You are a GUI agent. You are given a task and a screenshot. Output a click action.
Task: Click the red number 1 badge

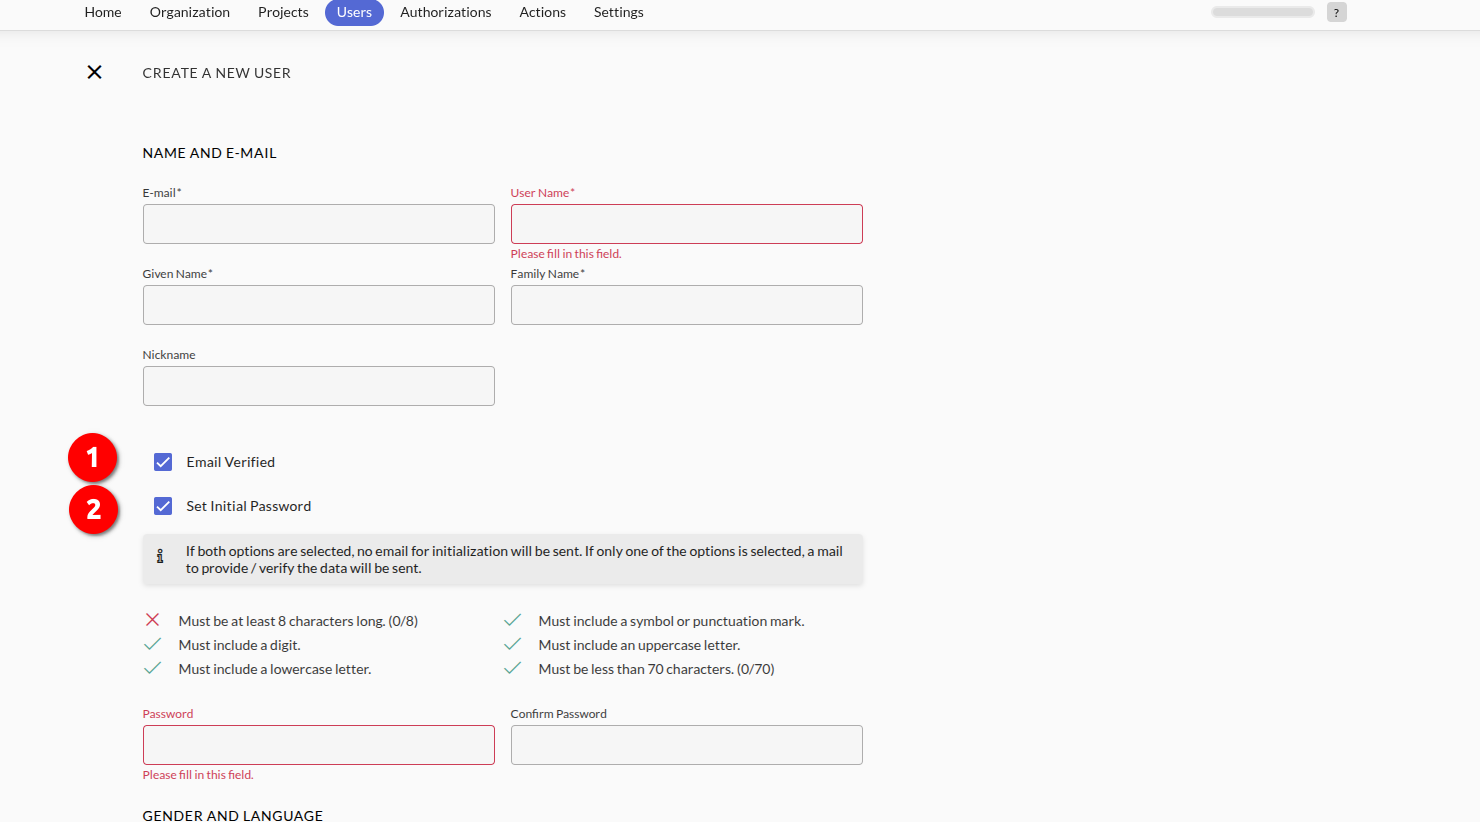pyautogui.click(x=93, y=458)
